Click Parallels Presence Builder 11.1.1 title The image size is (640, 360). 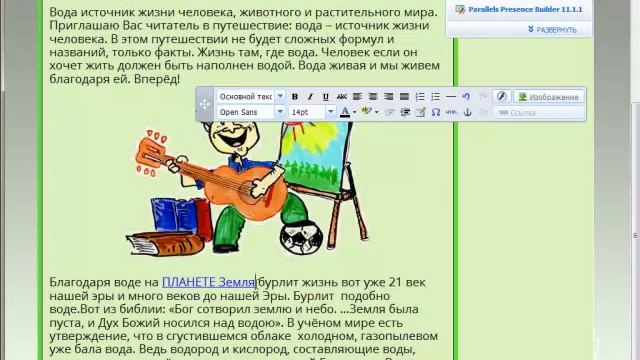(x=525, y=9)
